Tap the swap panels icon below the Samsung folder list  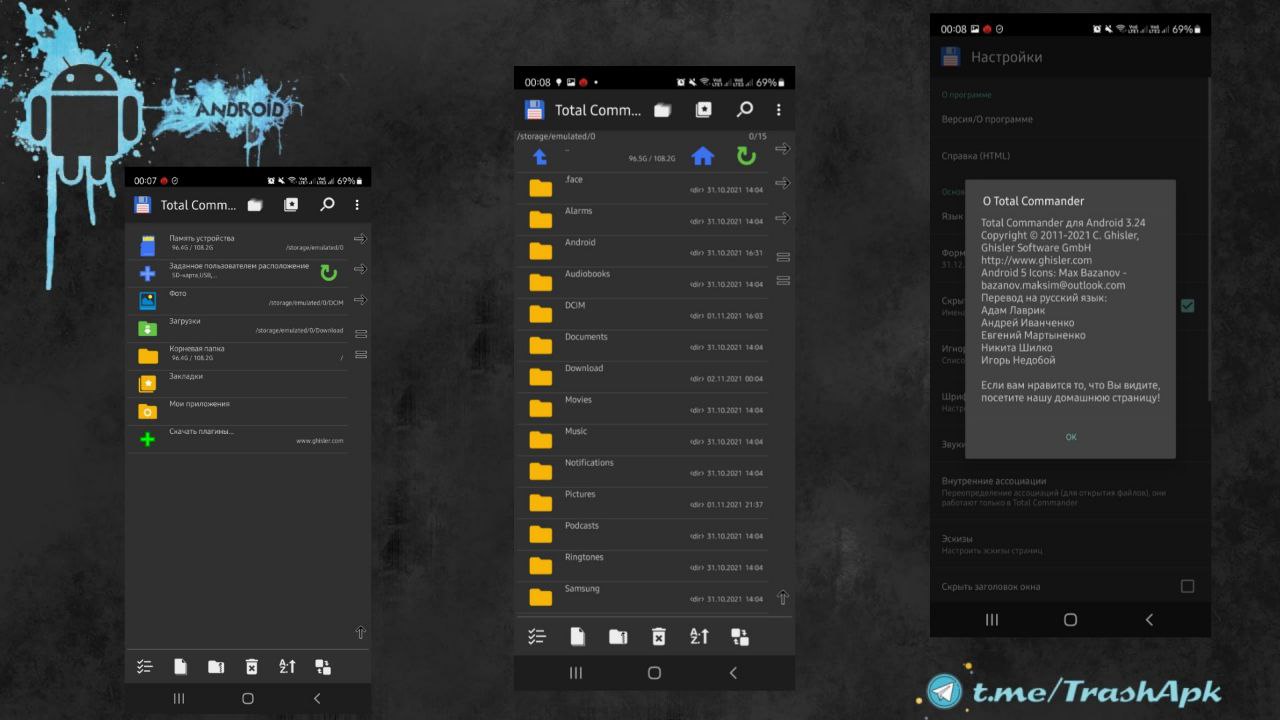coord(740,636)
